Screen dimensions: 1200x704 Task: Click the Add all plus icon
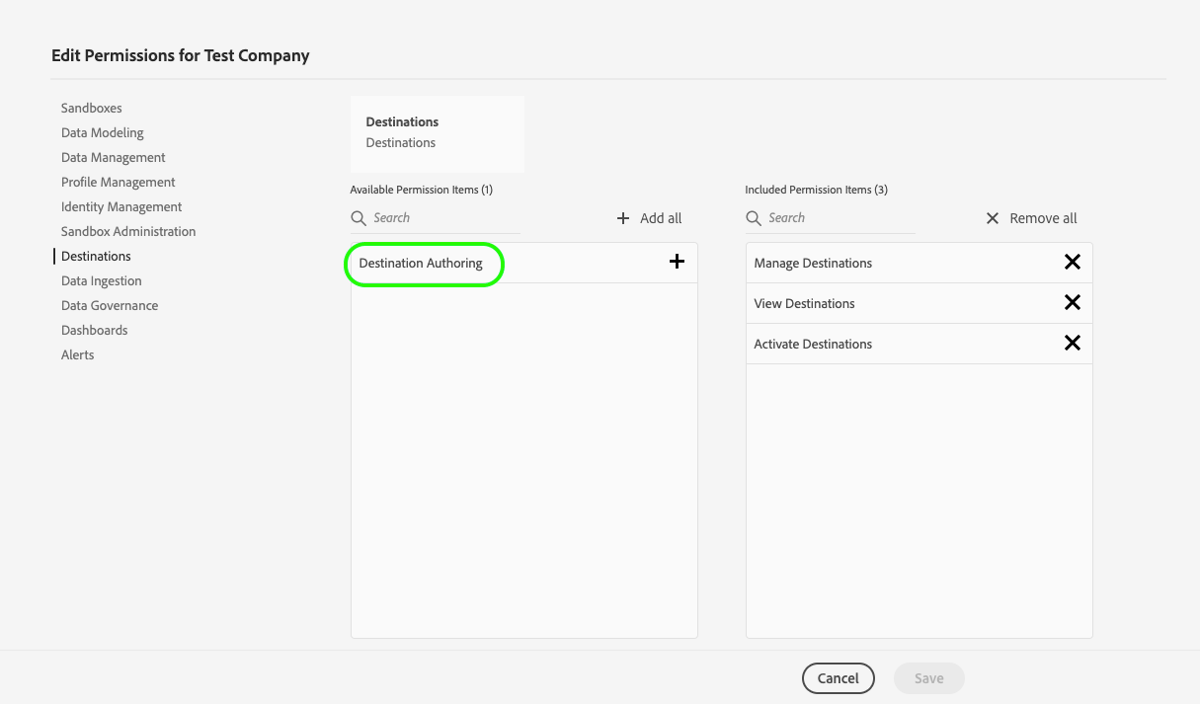(624, 217)
